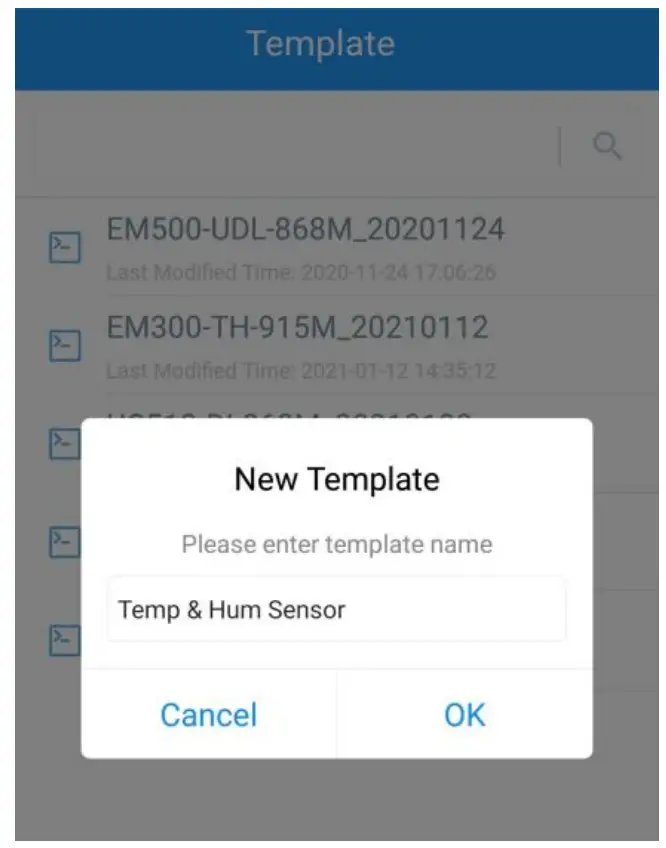Screen dimensions: 666x848
Task: Click the 2021-01-12 14:35:12 modified time line
Action: coord(301,371)
